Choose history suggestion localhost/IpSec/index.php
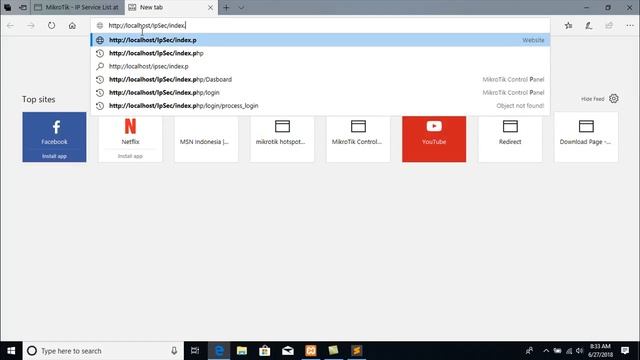640x360 pixels. pyautogui.click(x=320, y=53)
